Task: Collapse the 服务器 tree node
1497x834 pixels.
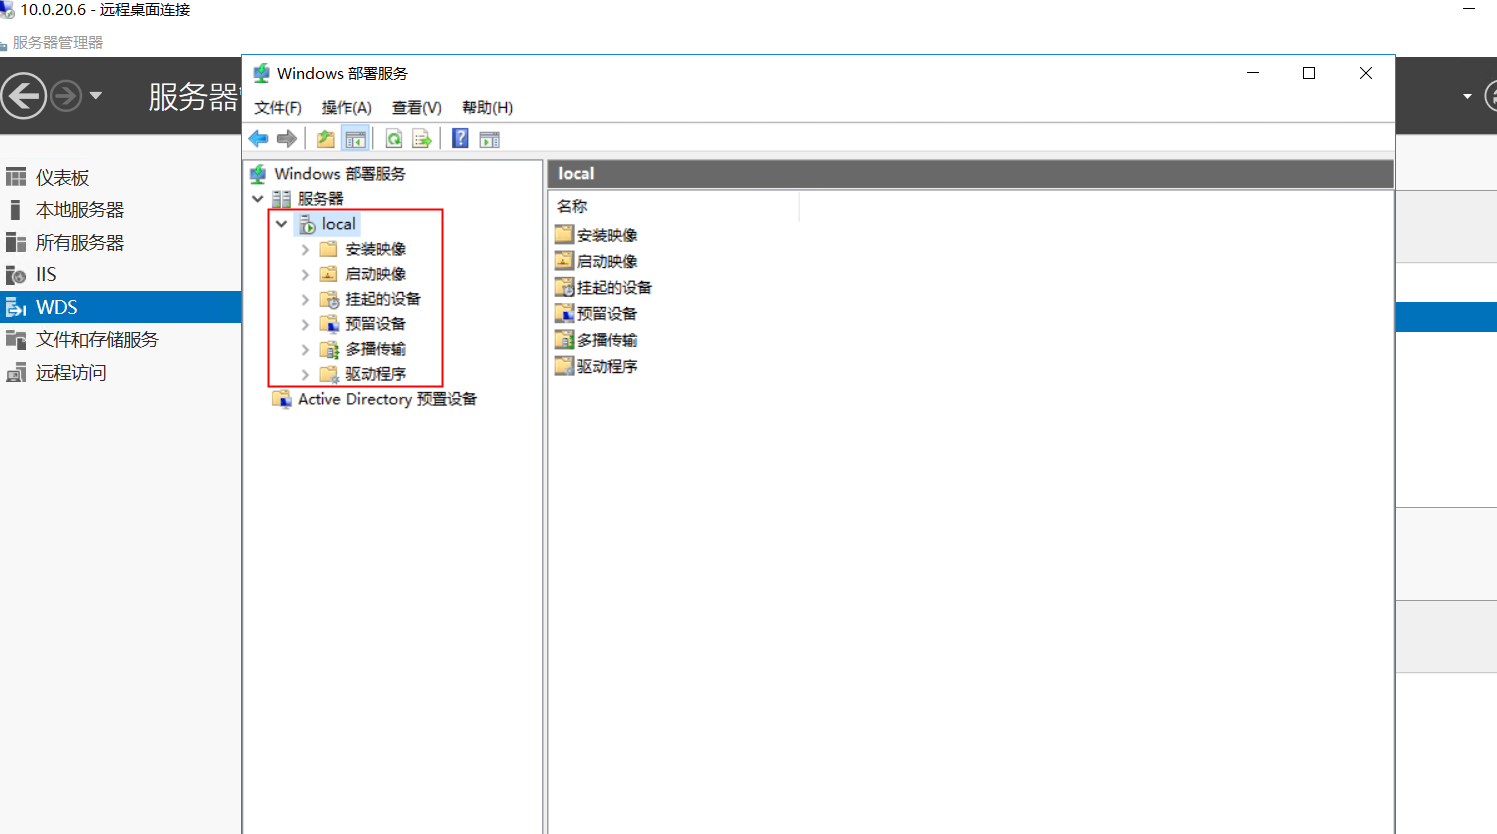Action: pos(258,199)
